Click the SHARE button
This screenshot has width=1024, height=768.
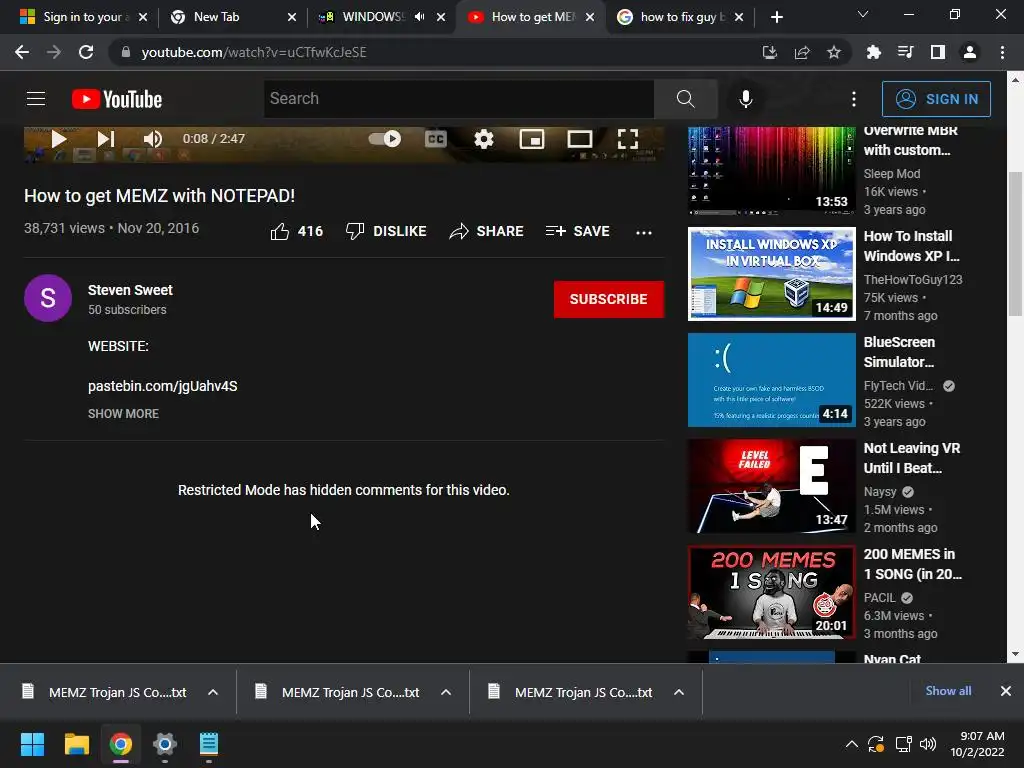pos(487,231)
